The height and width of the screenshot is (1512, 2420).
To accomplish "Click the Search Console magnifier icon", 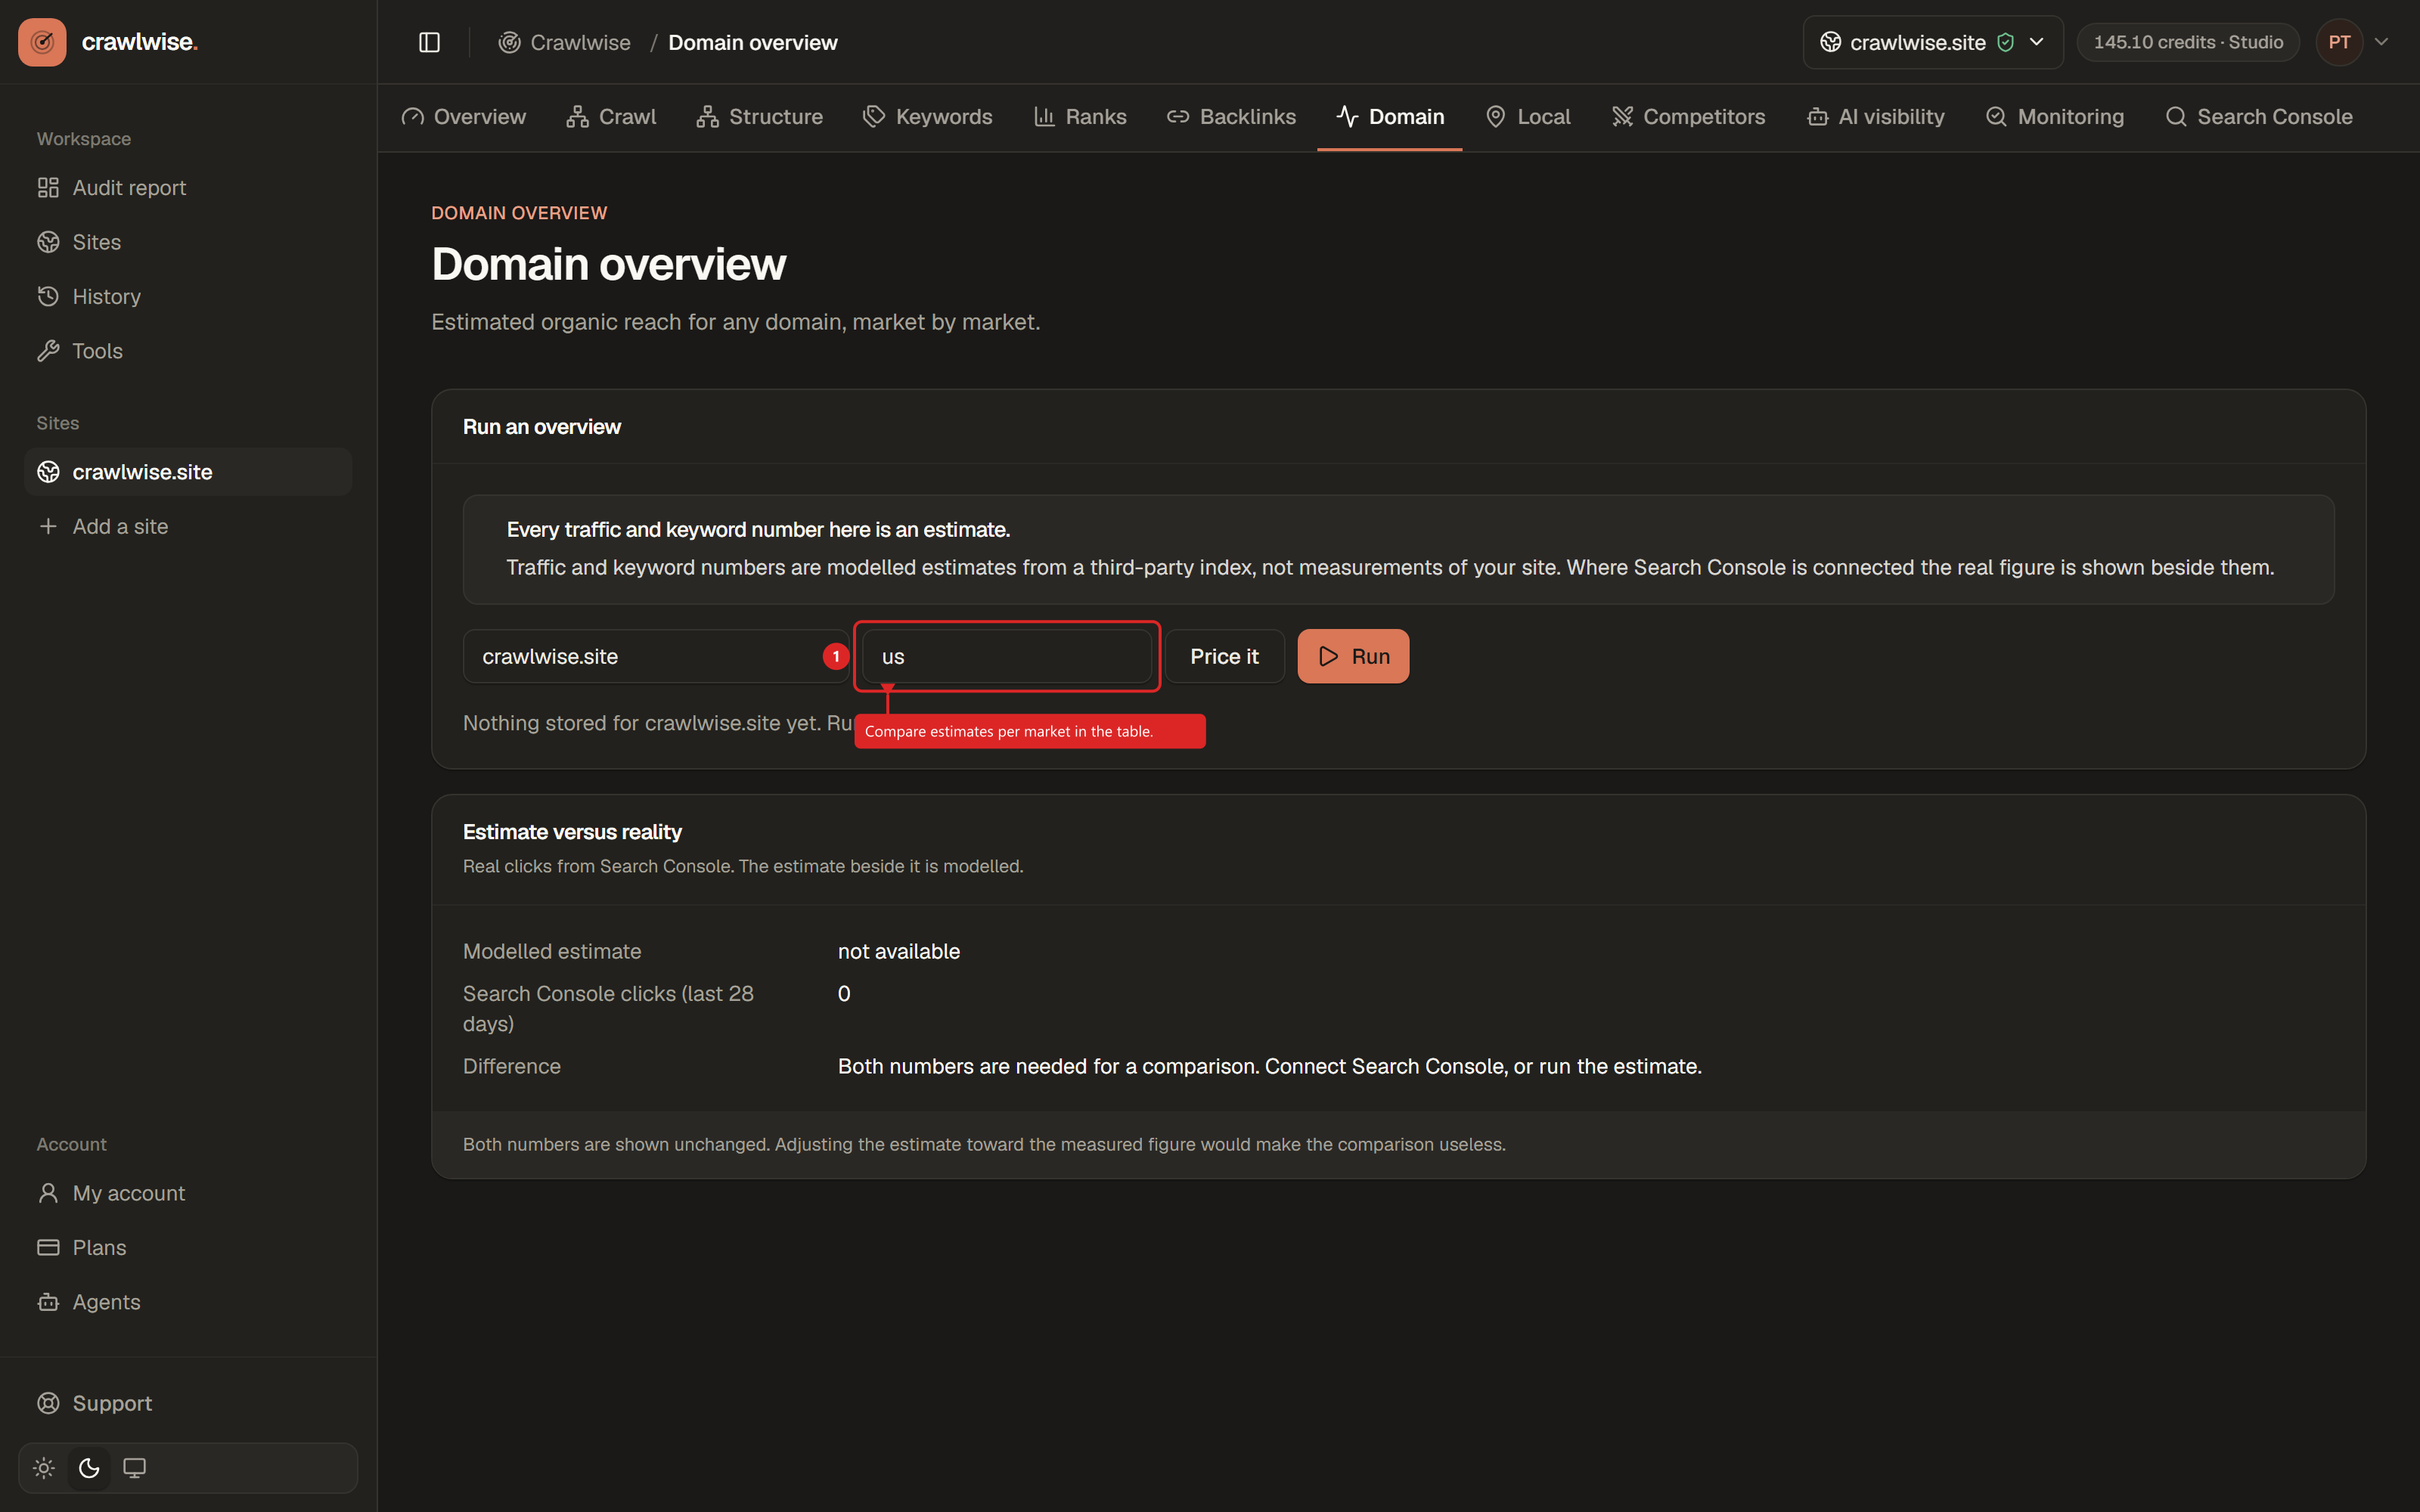I will [x=2176, y=117].
